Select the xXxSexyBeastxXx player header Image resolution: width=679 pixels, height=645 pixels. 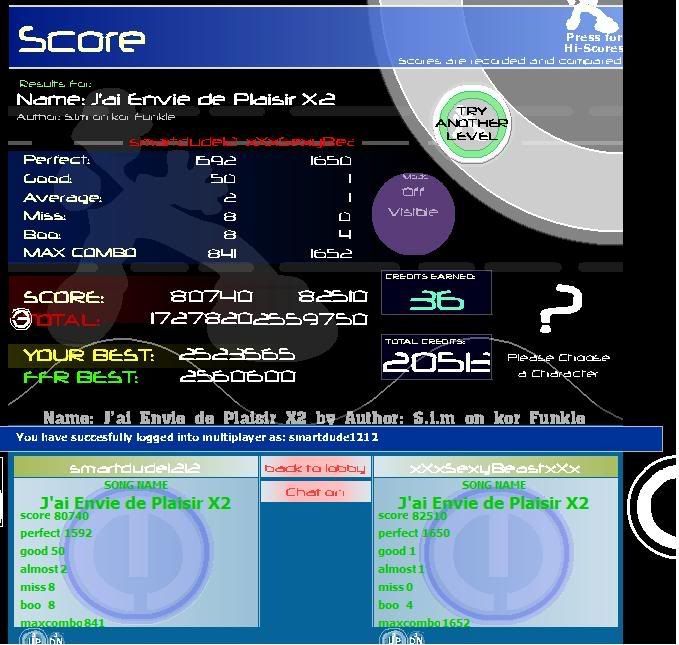pos(494,468)
